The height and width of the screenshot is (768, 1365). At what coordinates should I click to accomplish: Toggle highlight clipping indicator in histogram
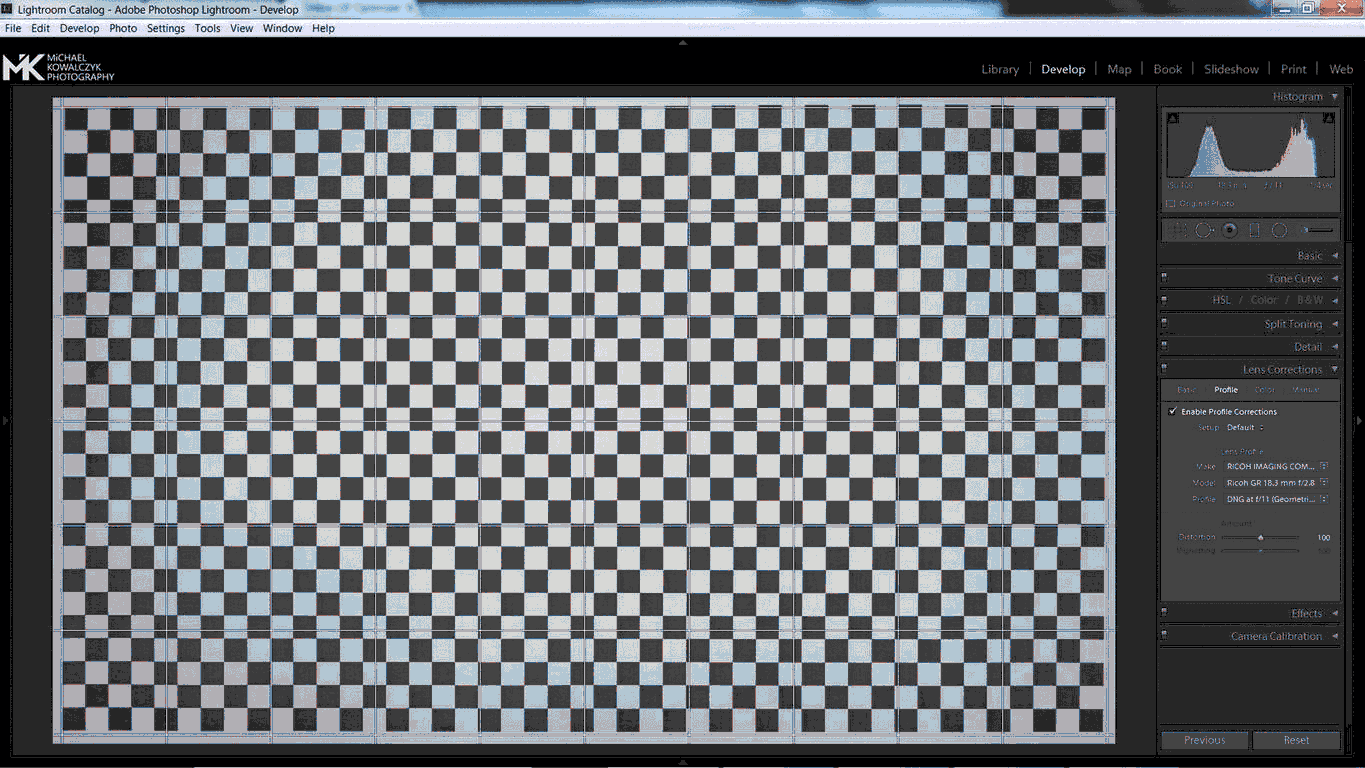pyautogui.click(x=1329, y=119)
